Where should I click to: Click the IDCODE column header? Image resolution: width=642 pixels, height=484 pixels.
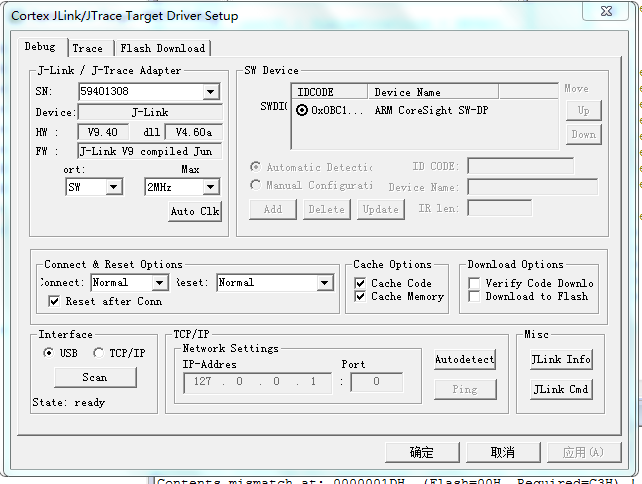[330, 92]
